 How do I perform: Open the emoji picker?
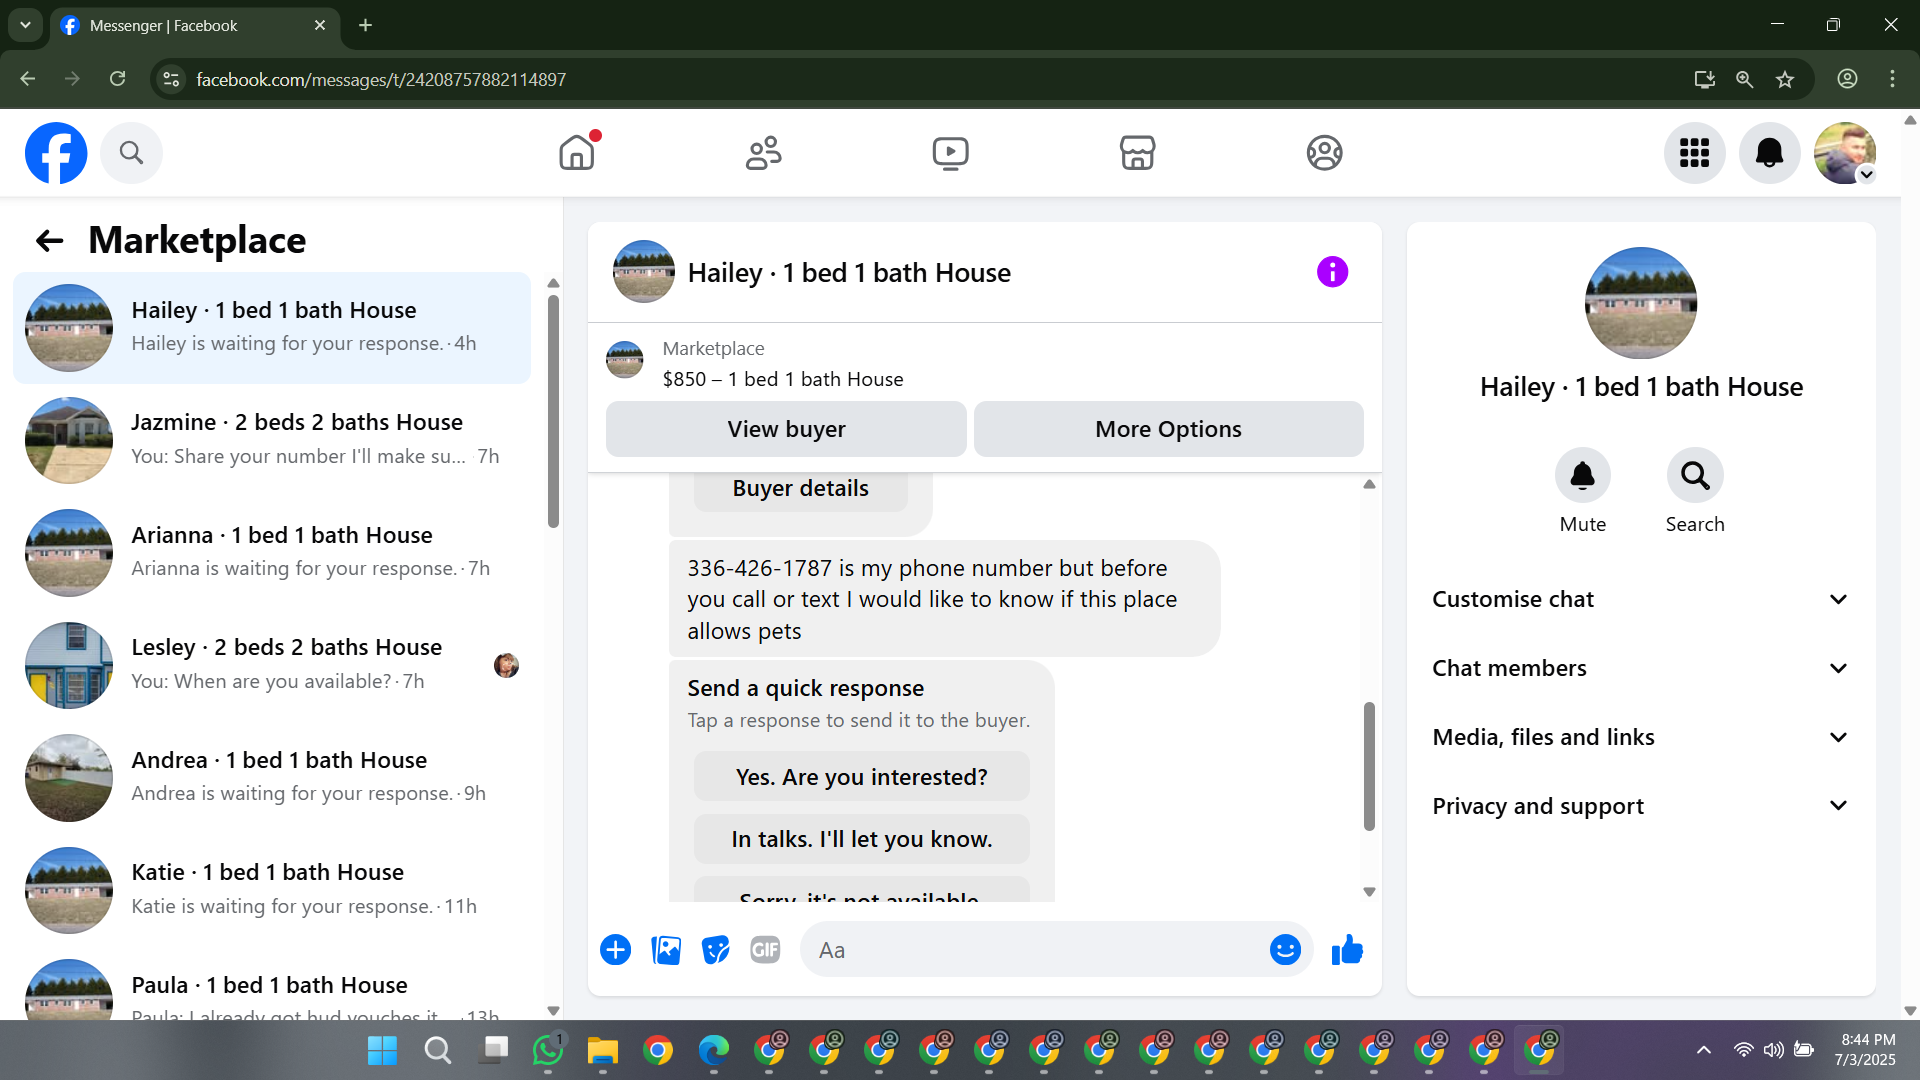1285,950
